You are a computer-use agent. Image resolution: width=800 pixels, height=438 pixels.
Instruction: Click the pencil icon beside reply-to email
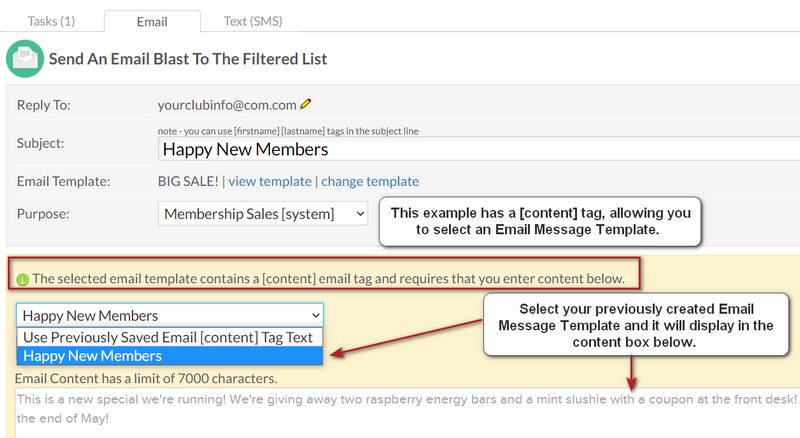point(306,104)
